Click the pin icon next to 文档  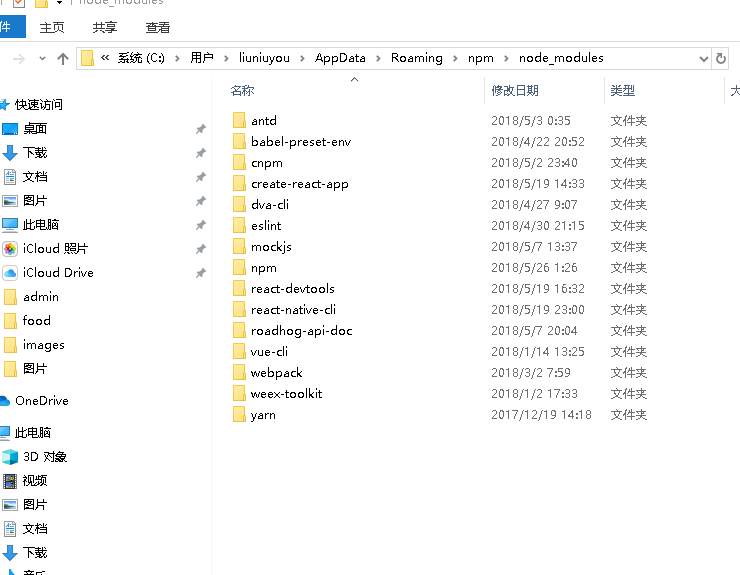pos(201,177)
